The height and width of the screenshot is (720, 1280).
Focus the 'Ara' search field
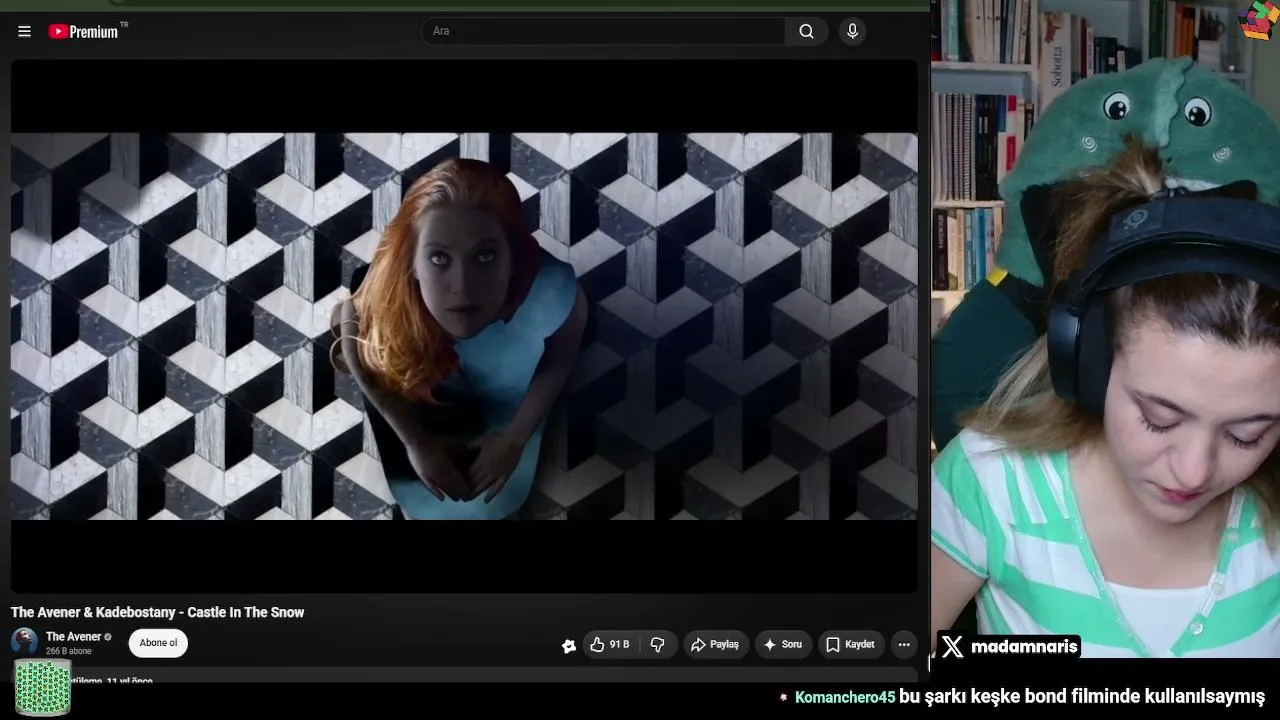click(603, 31)
